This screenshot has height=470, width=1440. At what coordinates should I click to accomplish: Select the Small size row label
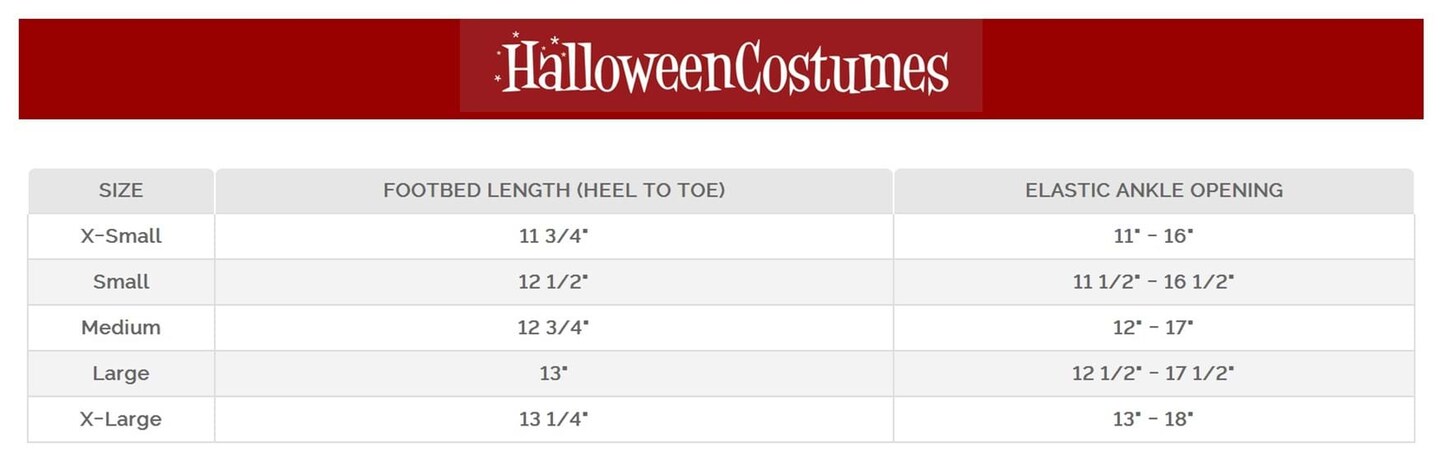[x=121, y=282]
